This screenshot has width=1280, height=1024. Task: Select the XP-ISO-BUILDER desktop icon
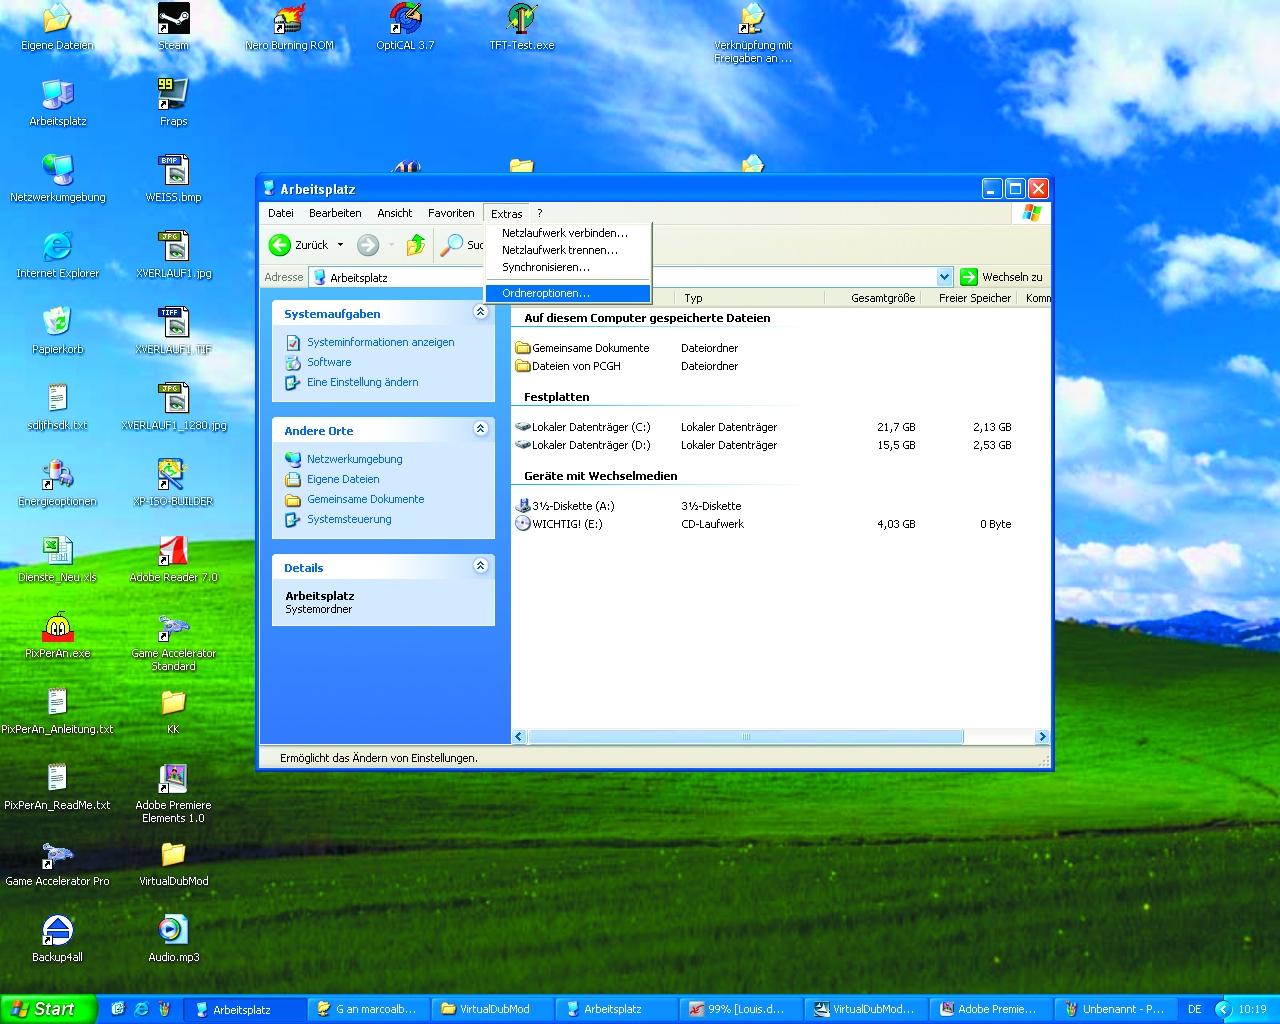tap(173, 483)
